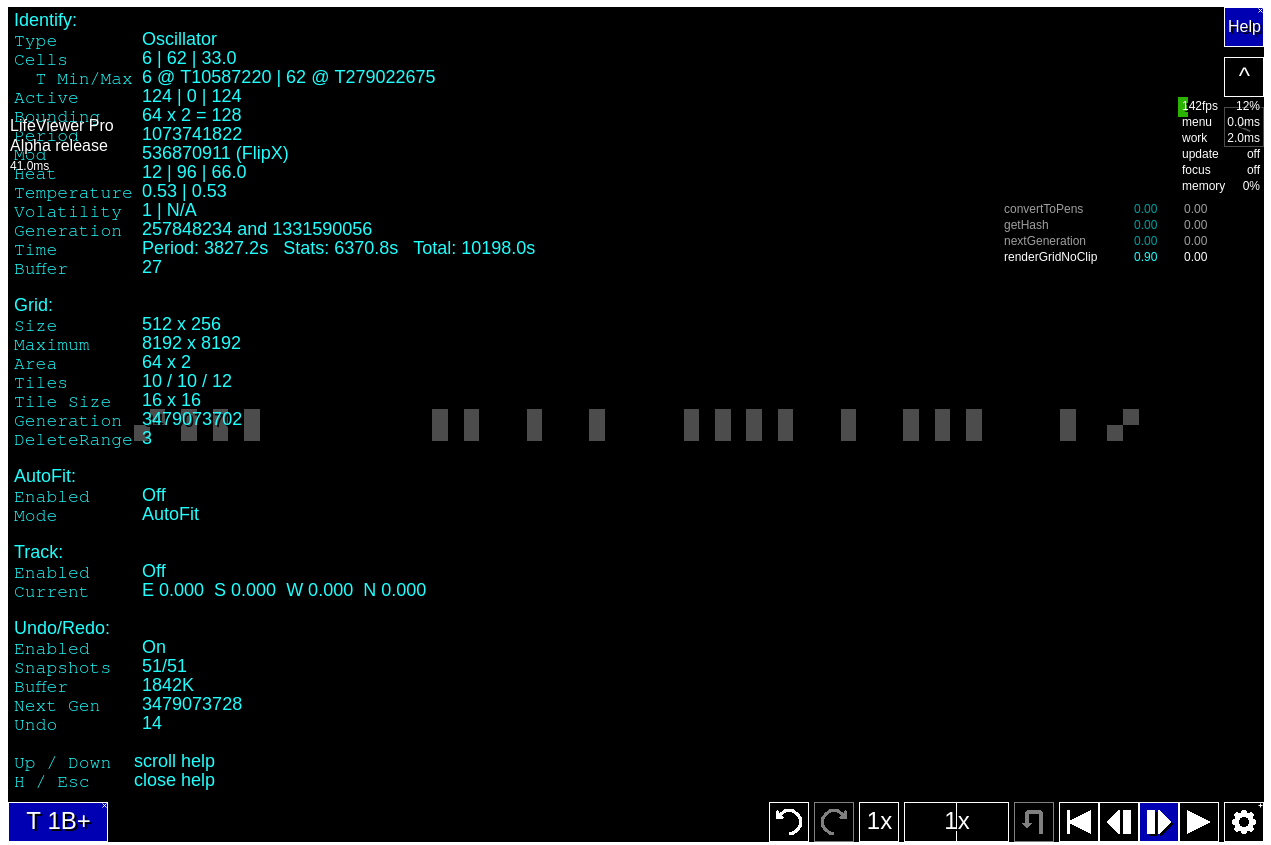
Task: Click the 'Track:' section heading
Action: 38,552
